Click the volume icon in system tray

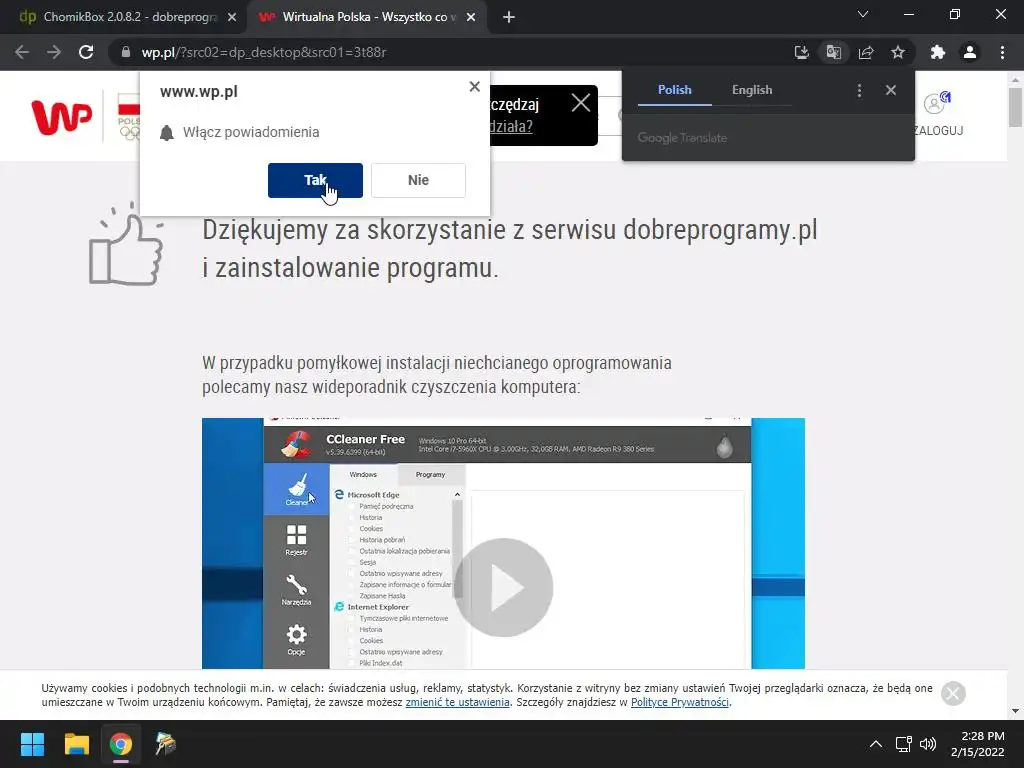[927, 744]
